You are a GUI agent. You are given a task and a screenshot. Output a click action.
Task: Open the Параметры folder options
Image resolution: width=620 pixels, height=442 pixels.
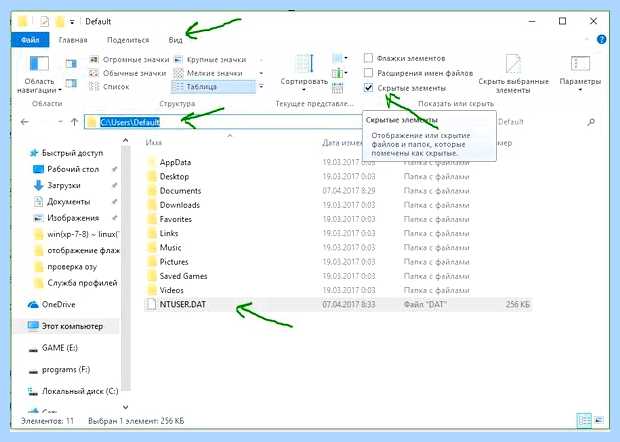pyautogui.click(x=580, y=74)
